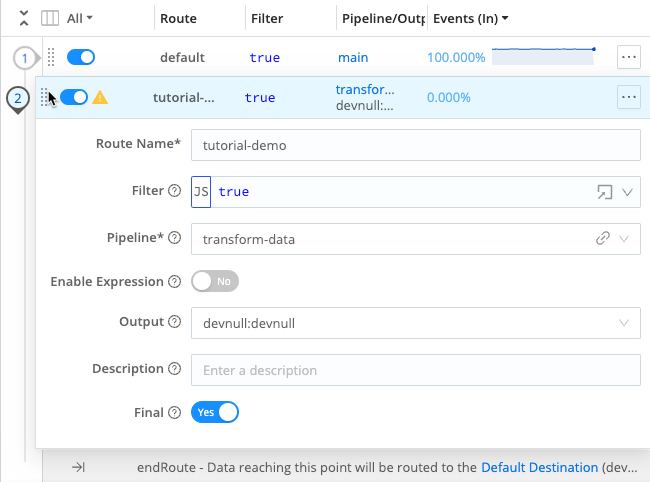Image resolution: width=650 pixels, height=482 pixels.
Task: Click the Route Name input field
Action: (x=415, y=145)
